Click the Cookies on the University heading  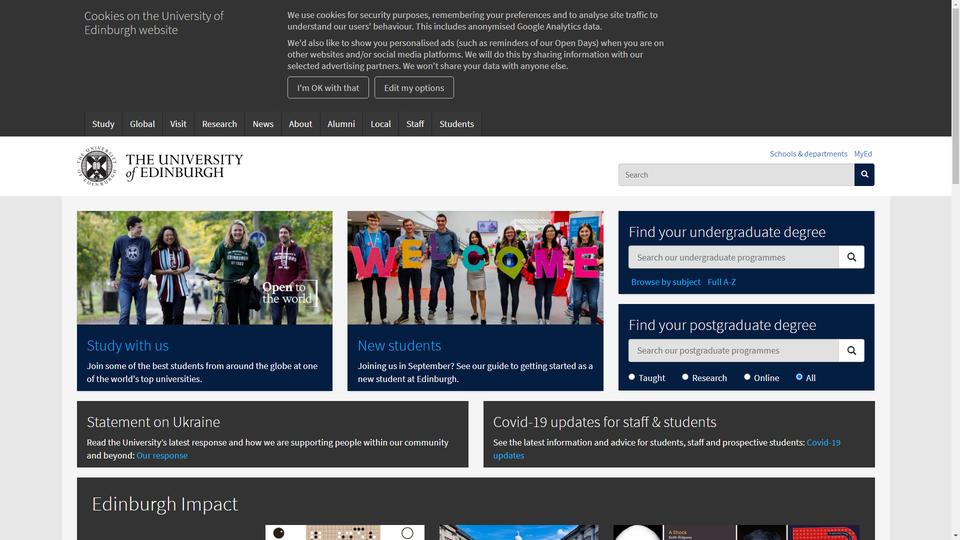point(154,23)
